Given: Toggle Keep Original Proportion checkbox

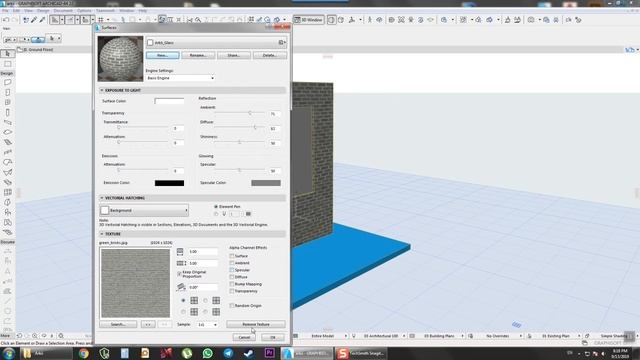Looking at the screenshot, I should (x=180, y=273).
